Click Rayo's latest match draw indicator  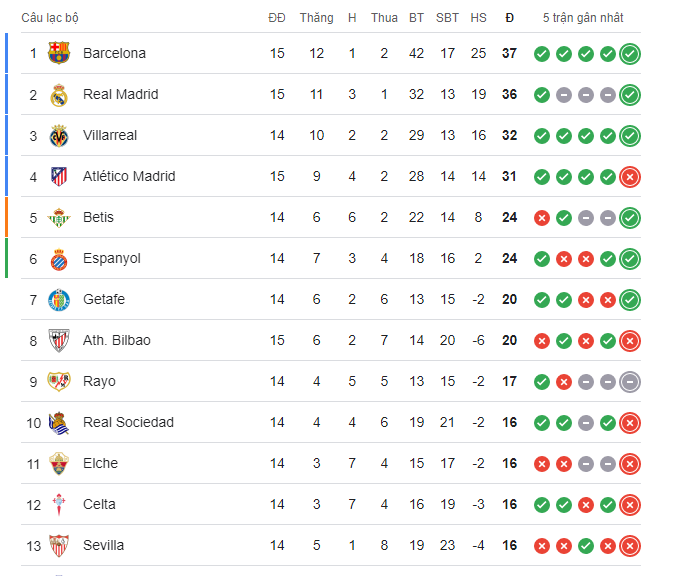[630, 382]
